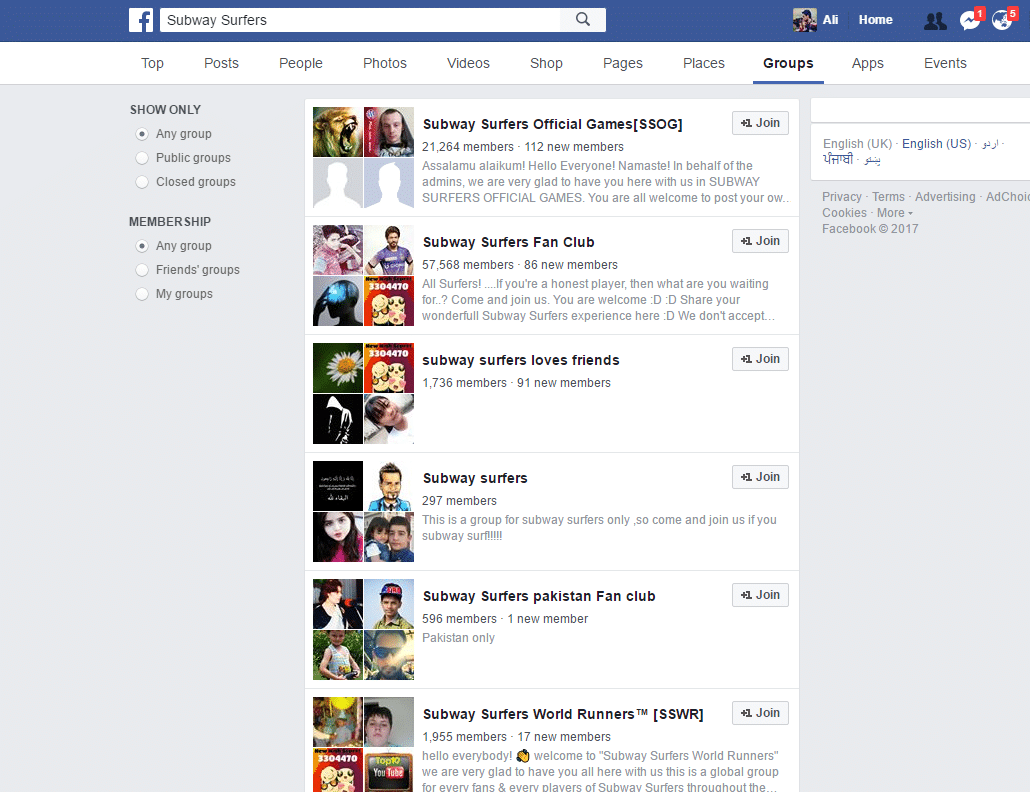The width and height of the screenshot is (1030, 792).
Task: Select Public groups filter
Action: (142, 158)
